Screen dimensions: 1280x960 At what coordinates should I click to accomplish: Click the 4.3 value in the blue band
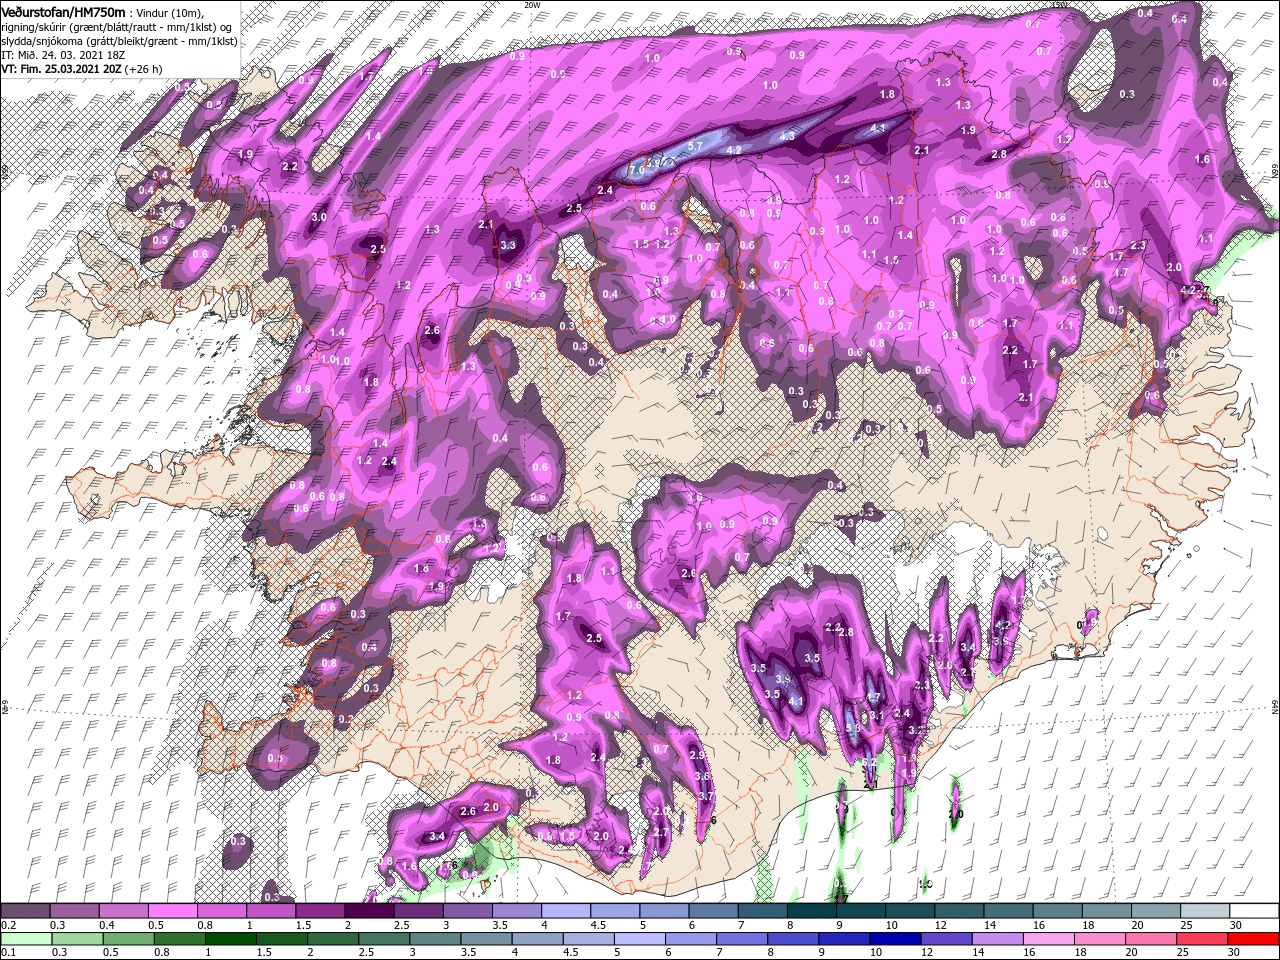point(787,136)
